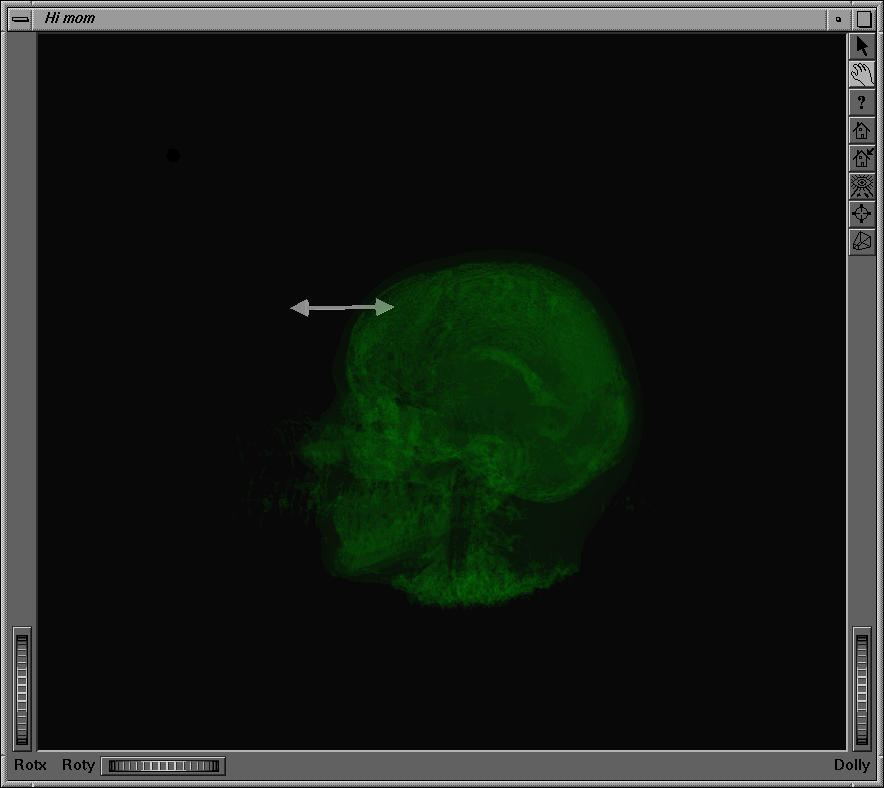Viewport: 884px width, 788px height.
Task: Open help with question mark icon
Action: point(861,103)
